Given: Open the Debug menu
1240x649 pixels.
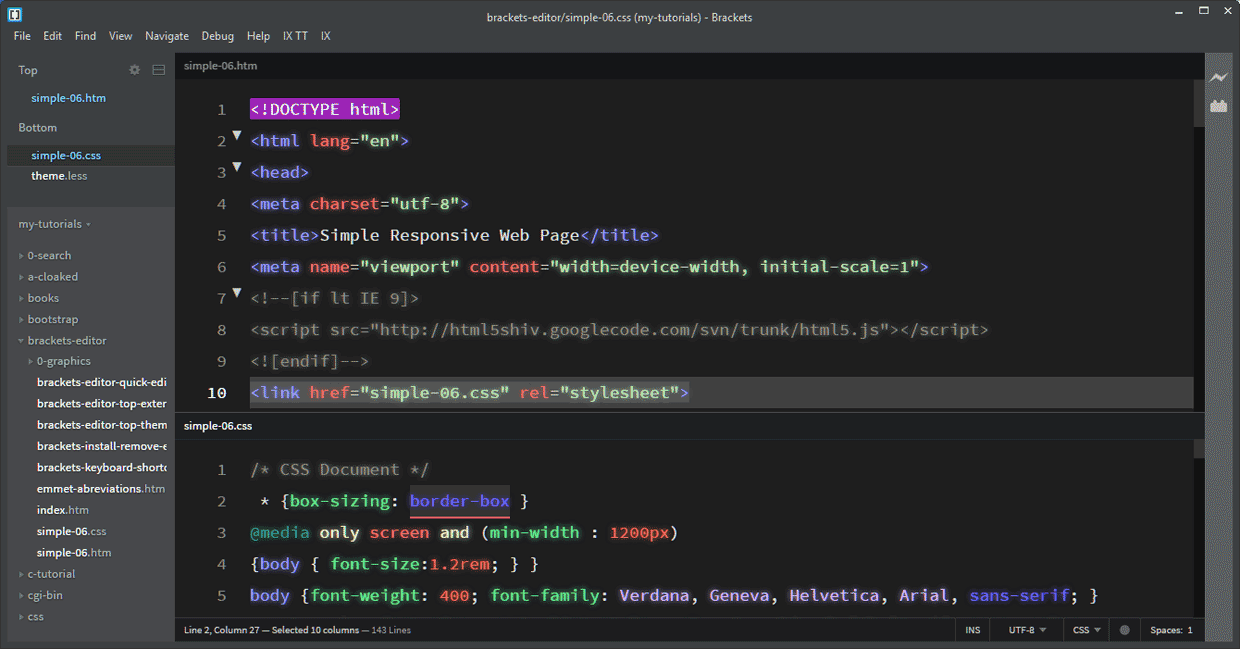Looking at the screenshot, I should point(218,36).
